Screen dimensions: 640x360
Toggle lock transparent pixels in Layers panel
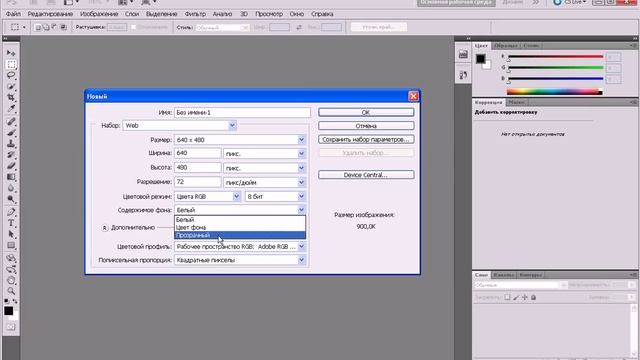(x=507, y=297)
